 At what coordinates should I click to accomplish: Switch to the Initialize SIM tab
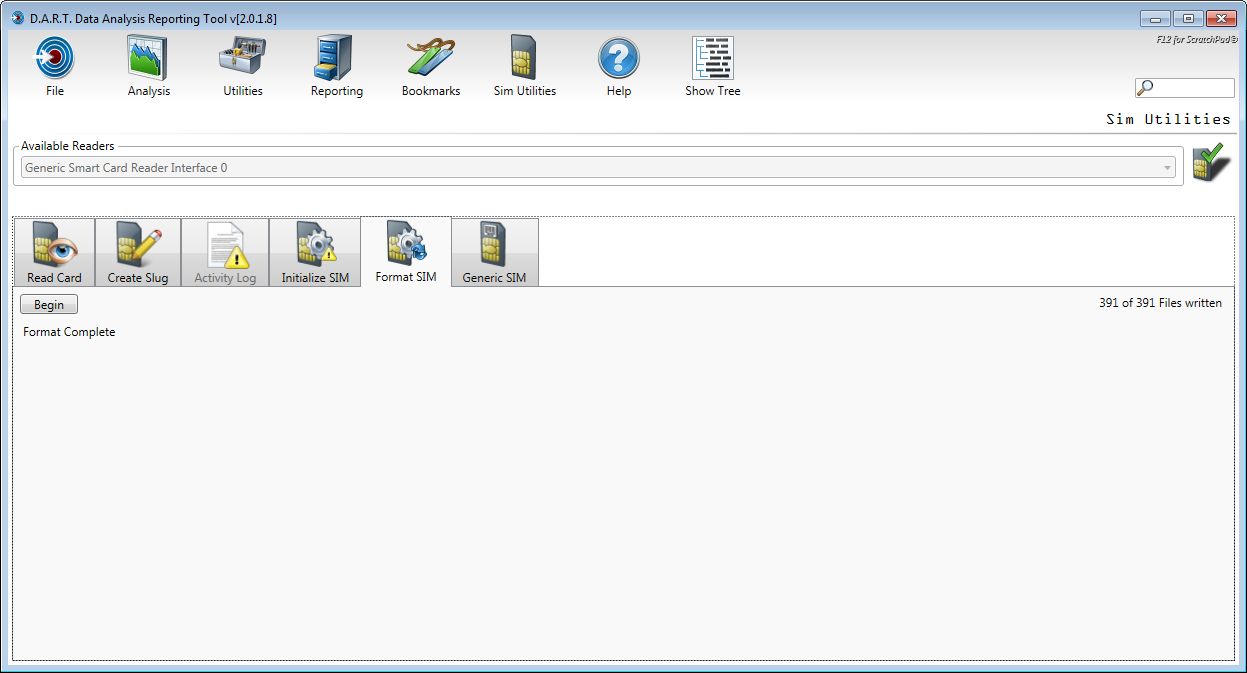(315, 252)
